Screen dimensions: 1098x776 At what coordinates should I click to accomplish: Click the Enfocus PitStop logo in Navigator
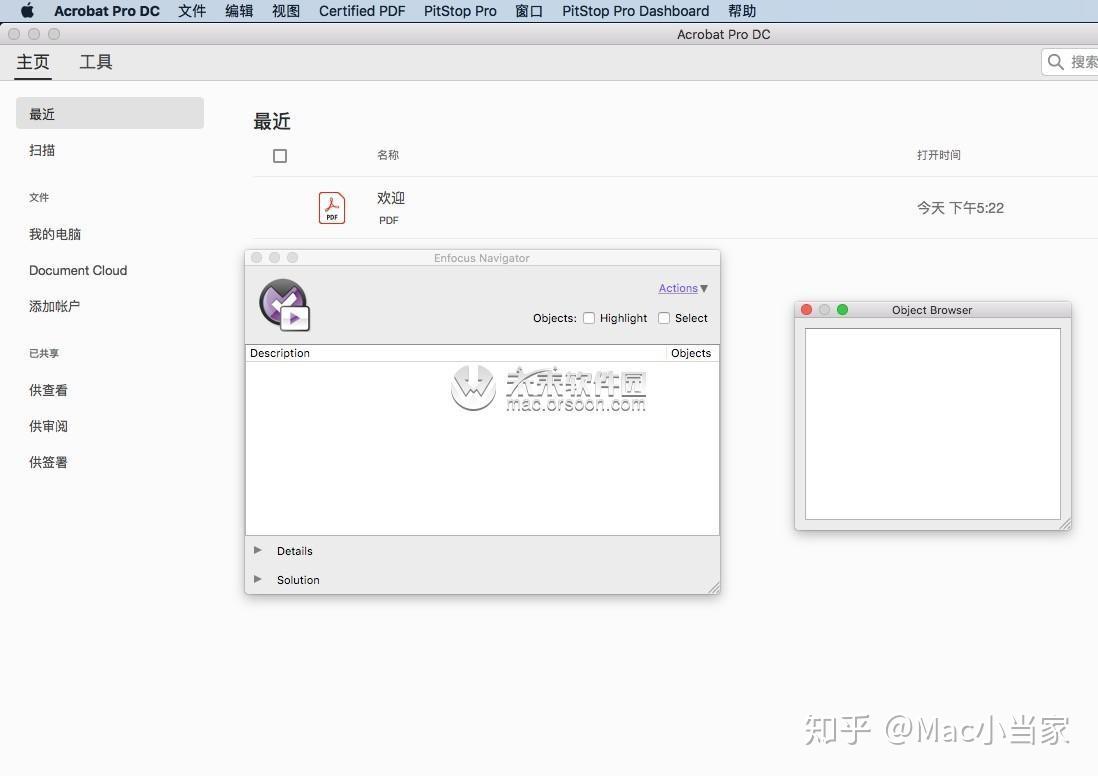(283, 302)
